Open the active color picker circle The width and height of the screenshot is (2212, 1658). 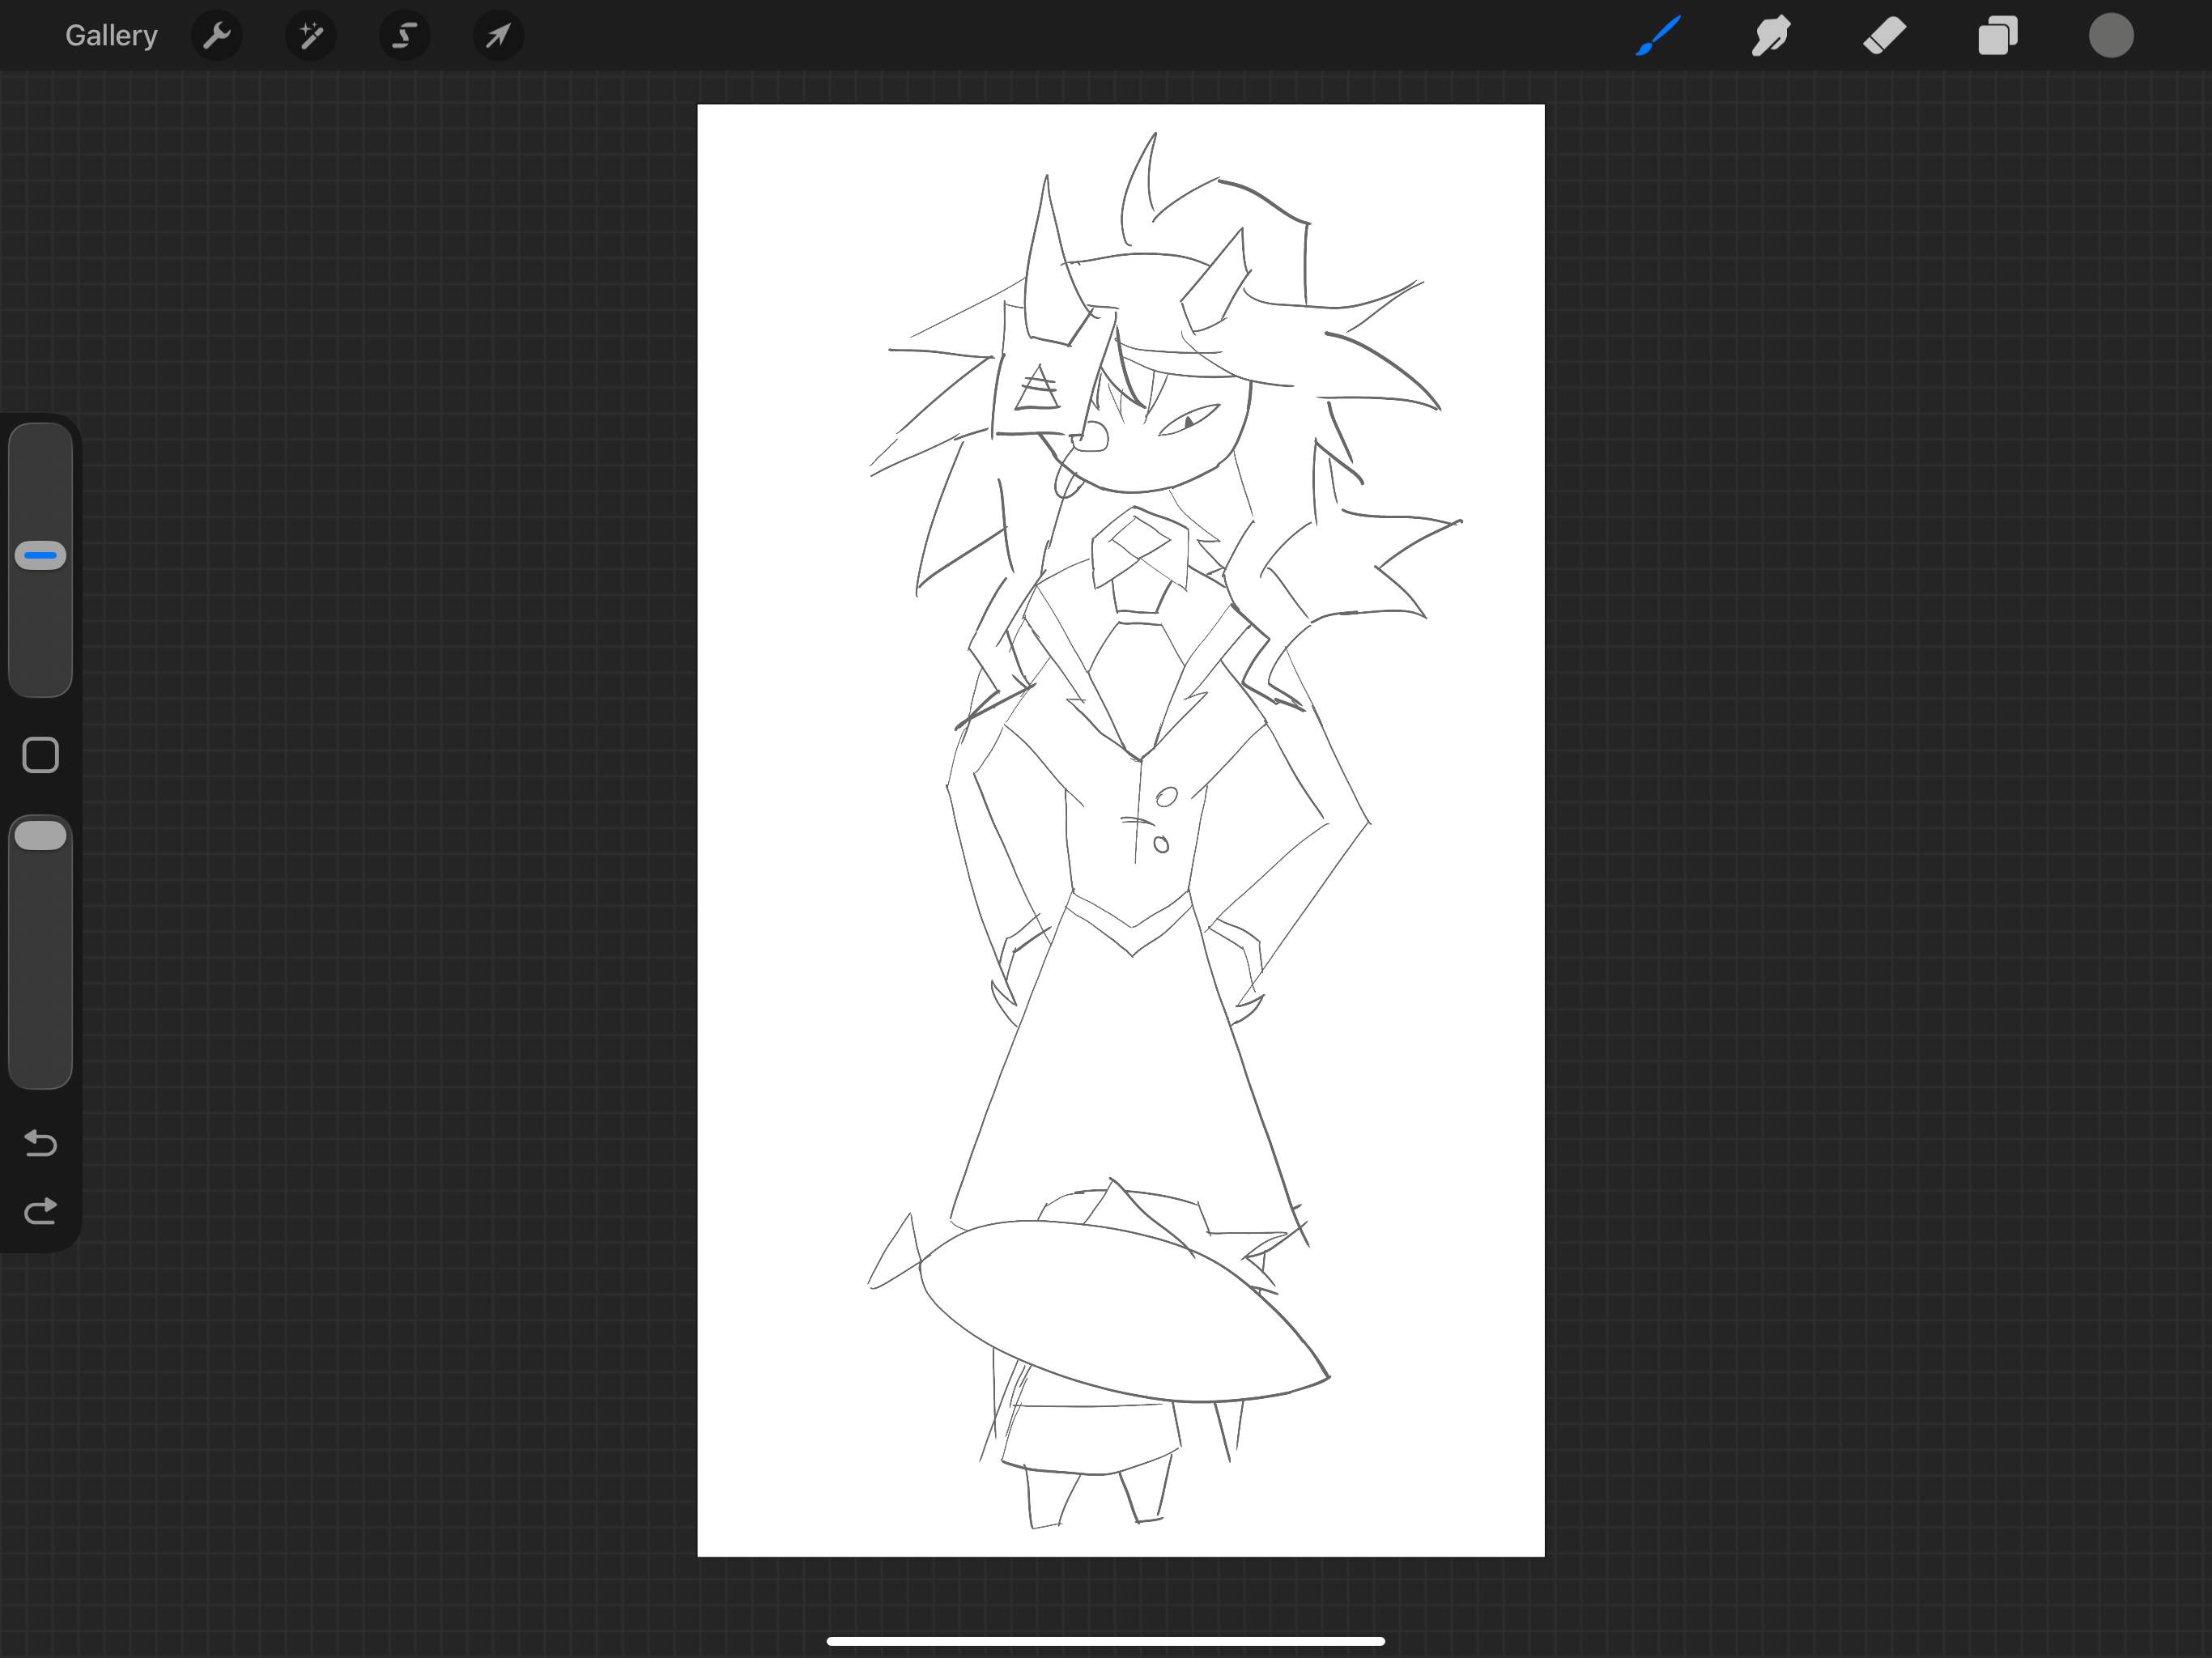point(2110,36)
